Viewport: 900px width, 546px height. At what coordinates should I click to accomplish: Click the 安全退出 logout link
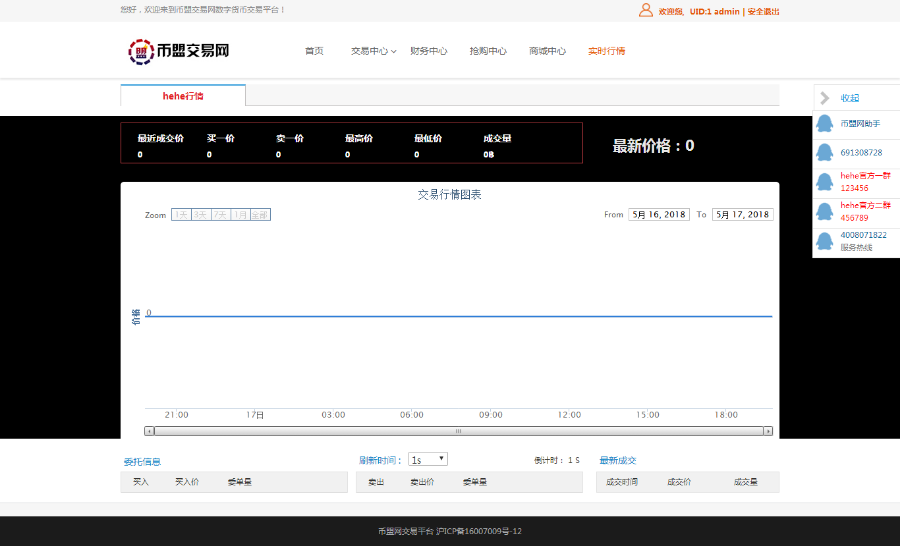pyautogui.click(x=763, y=11)
